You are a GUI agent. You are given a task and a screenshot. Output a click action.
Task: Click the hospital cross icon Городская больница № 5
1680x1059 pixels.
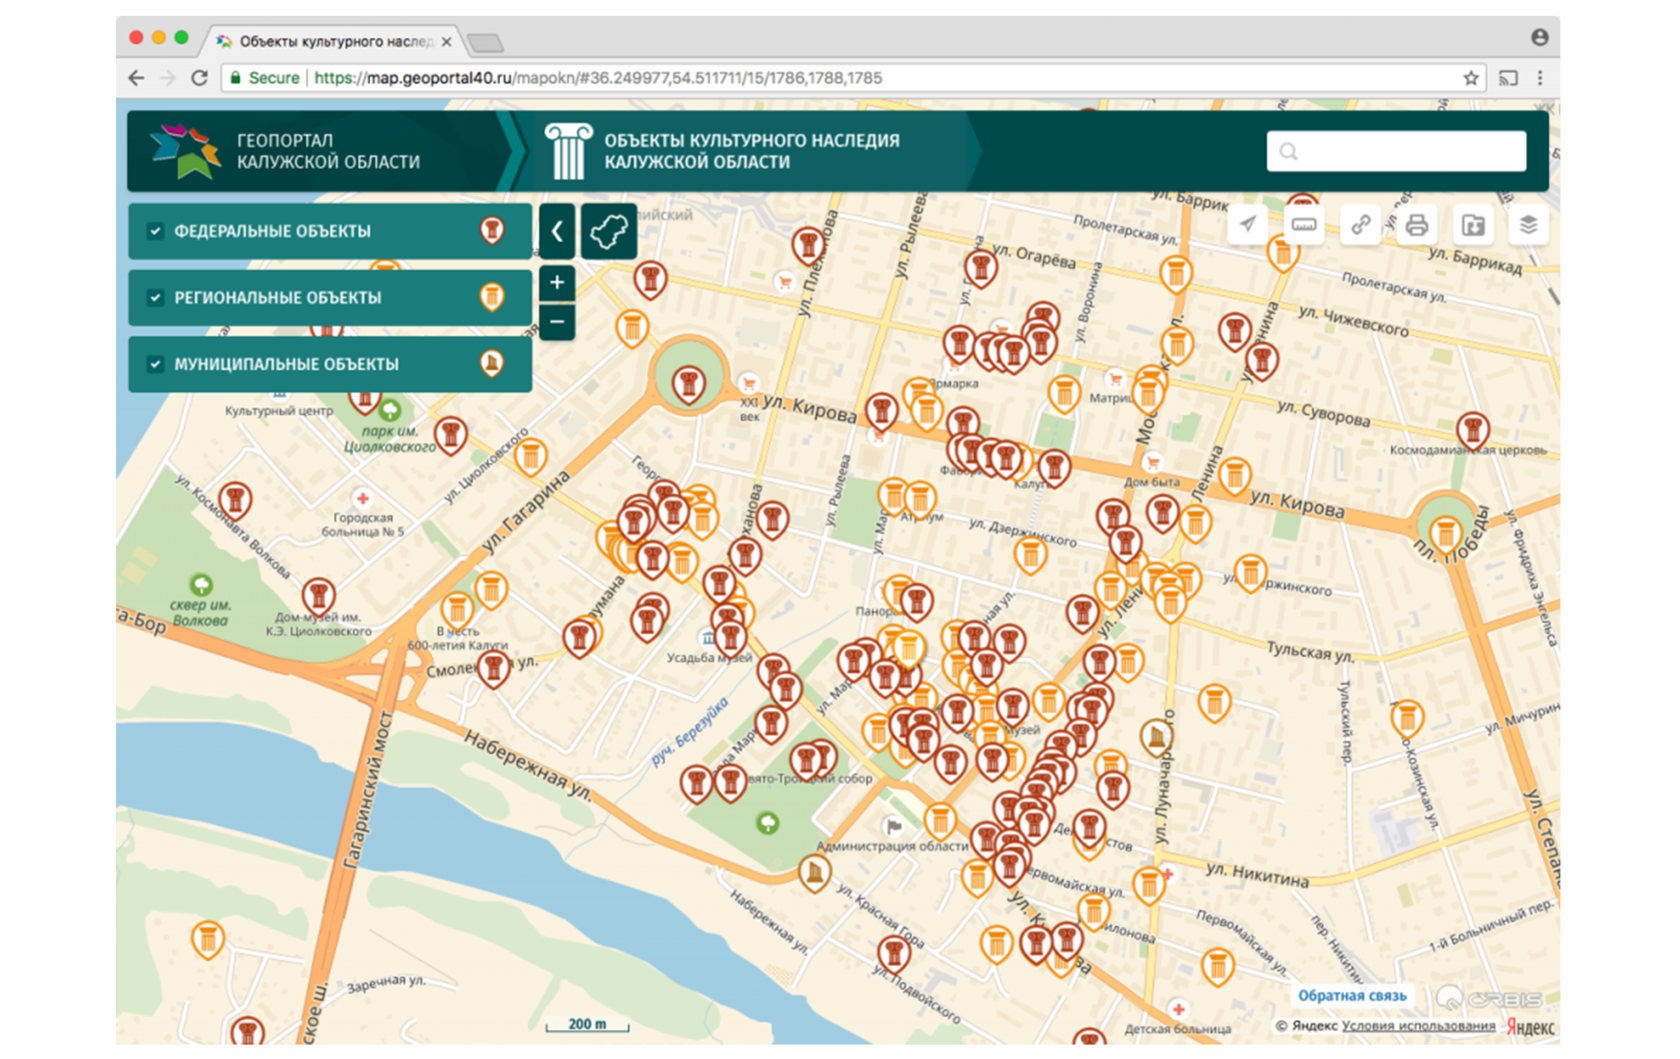pyautogui.click(x=362, y=498)
